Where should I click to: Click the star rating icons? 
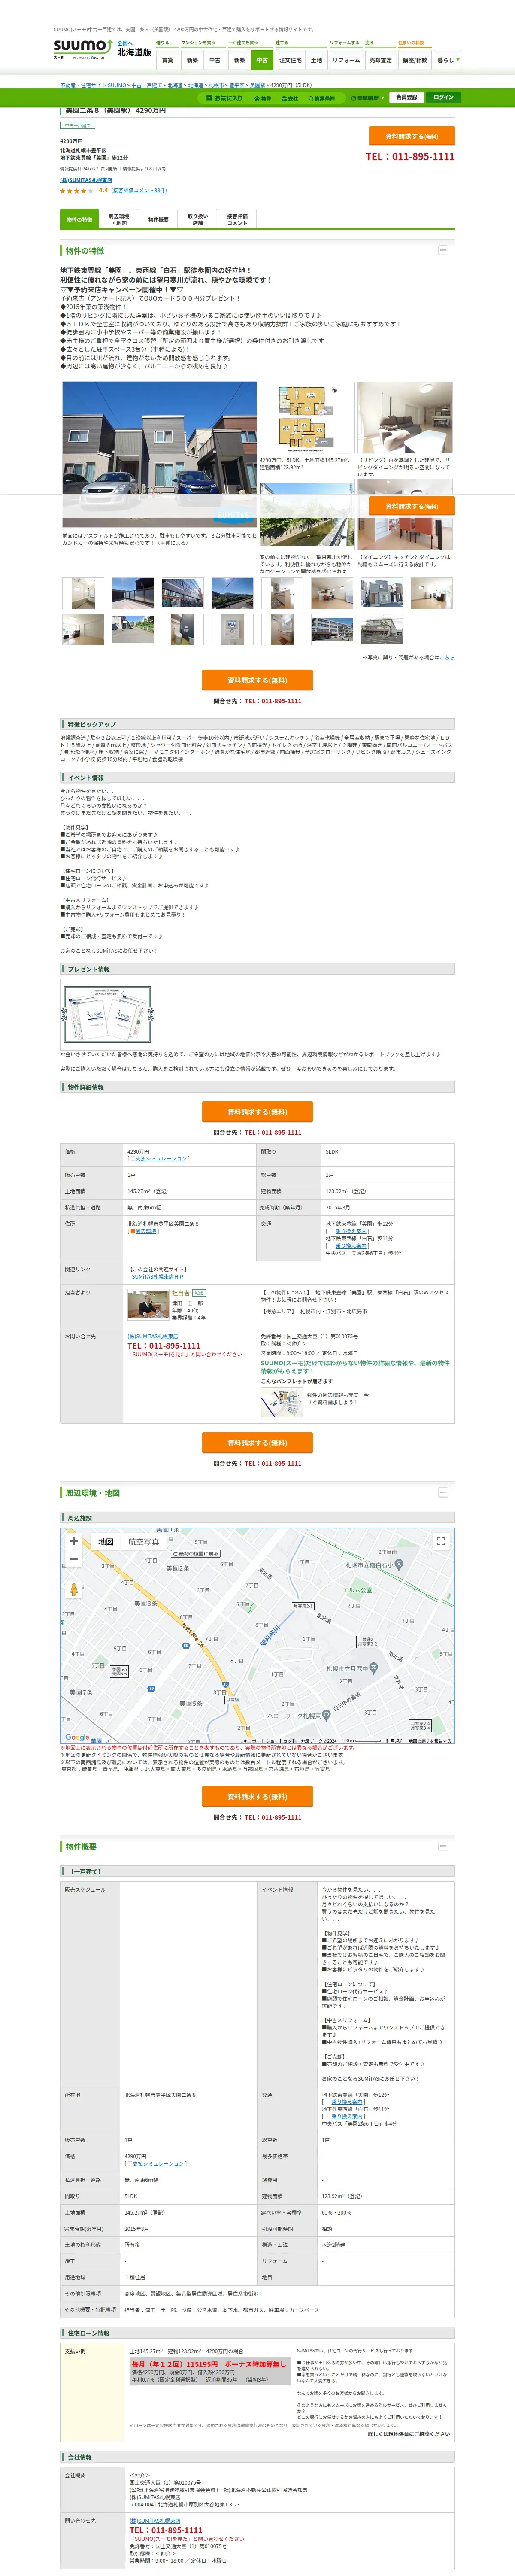click(76, 190)
